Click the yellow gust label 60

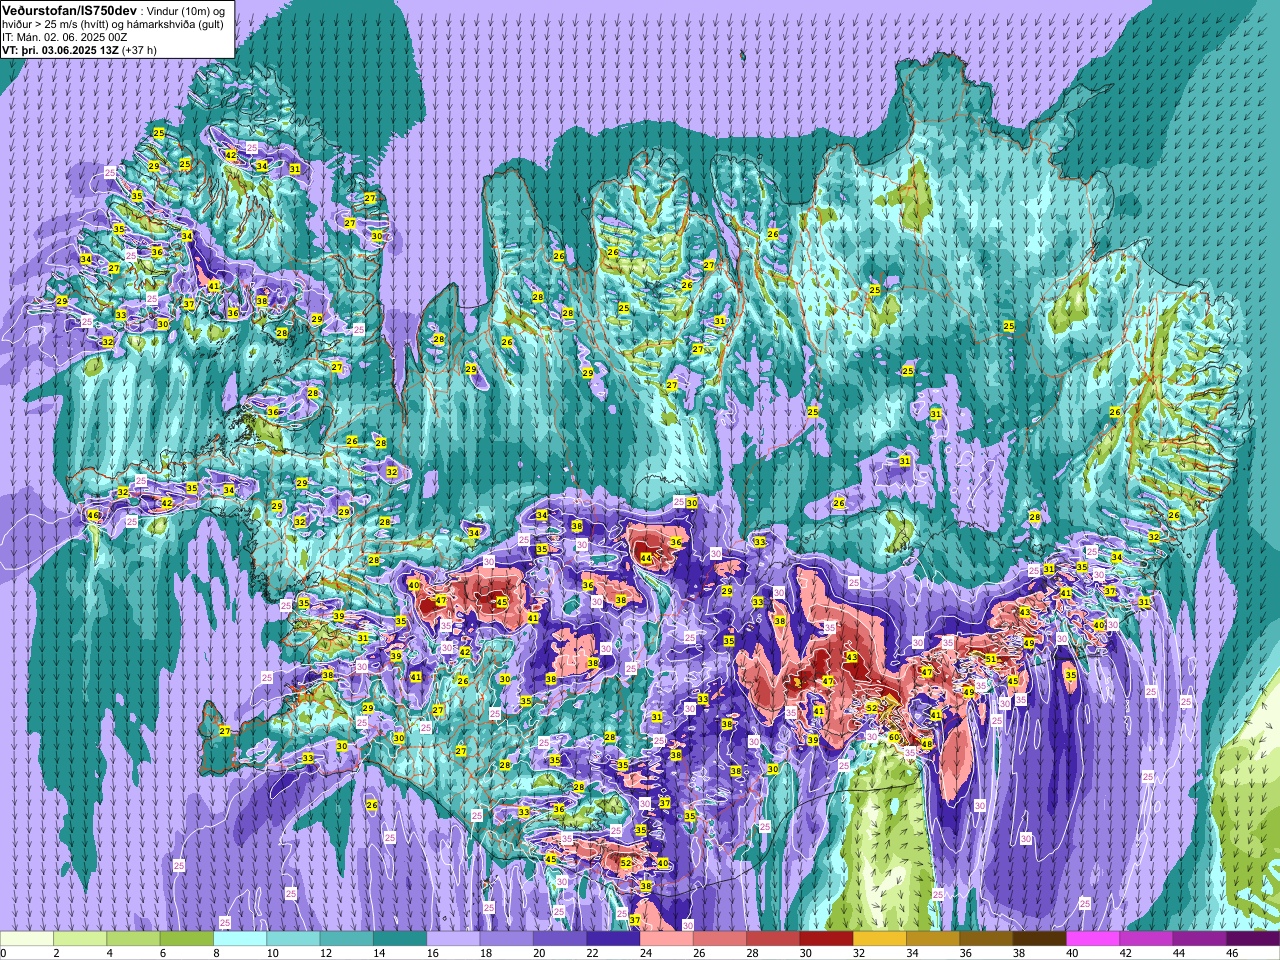tap(893, 737)
